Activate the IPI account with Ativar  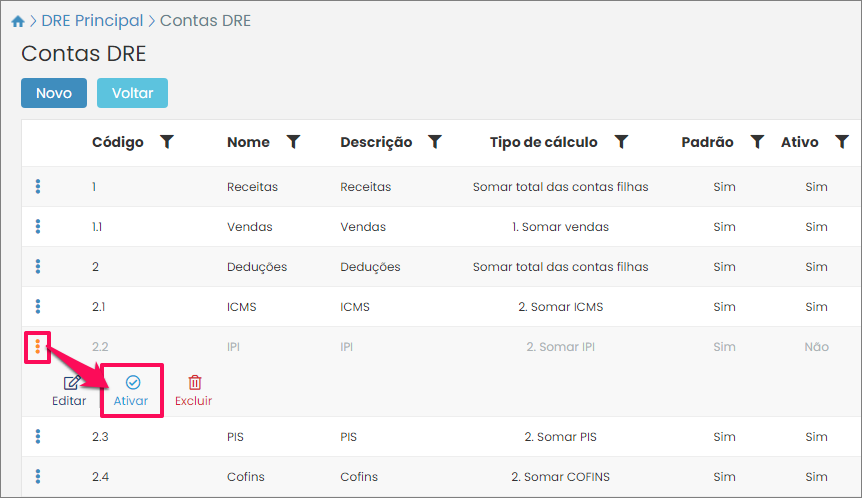click(131, 390)
